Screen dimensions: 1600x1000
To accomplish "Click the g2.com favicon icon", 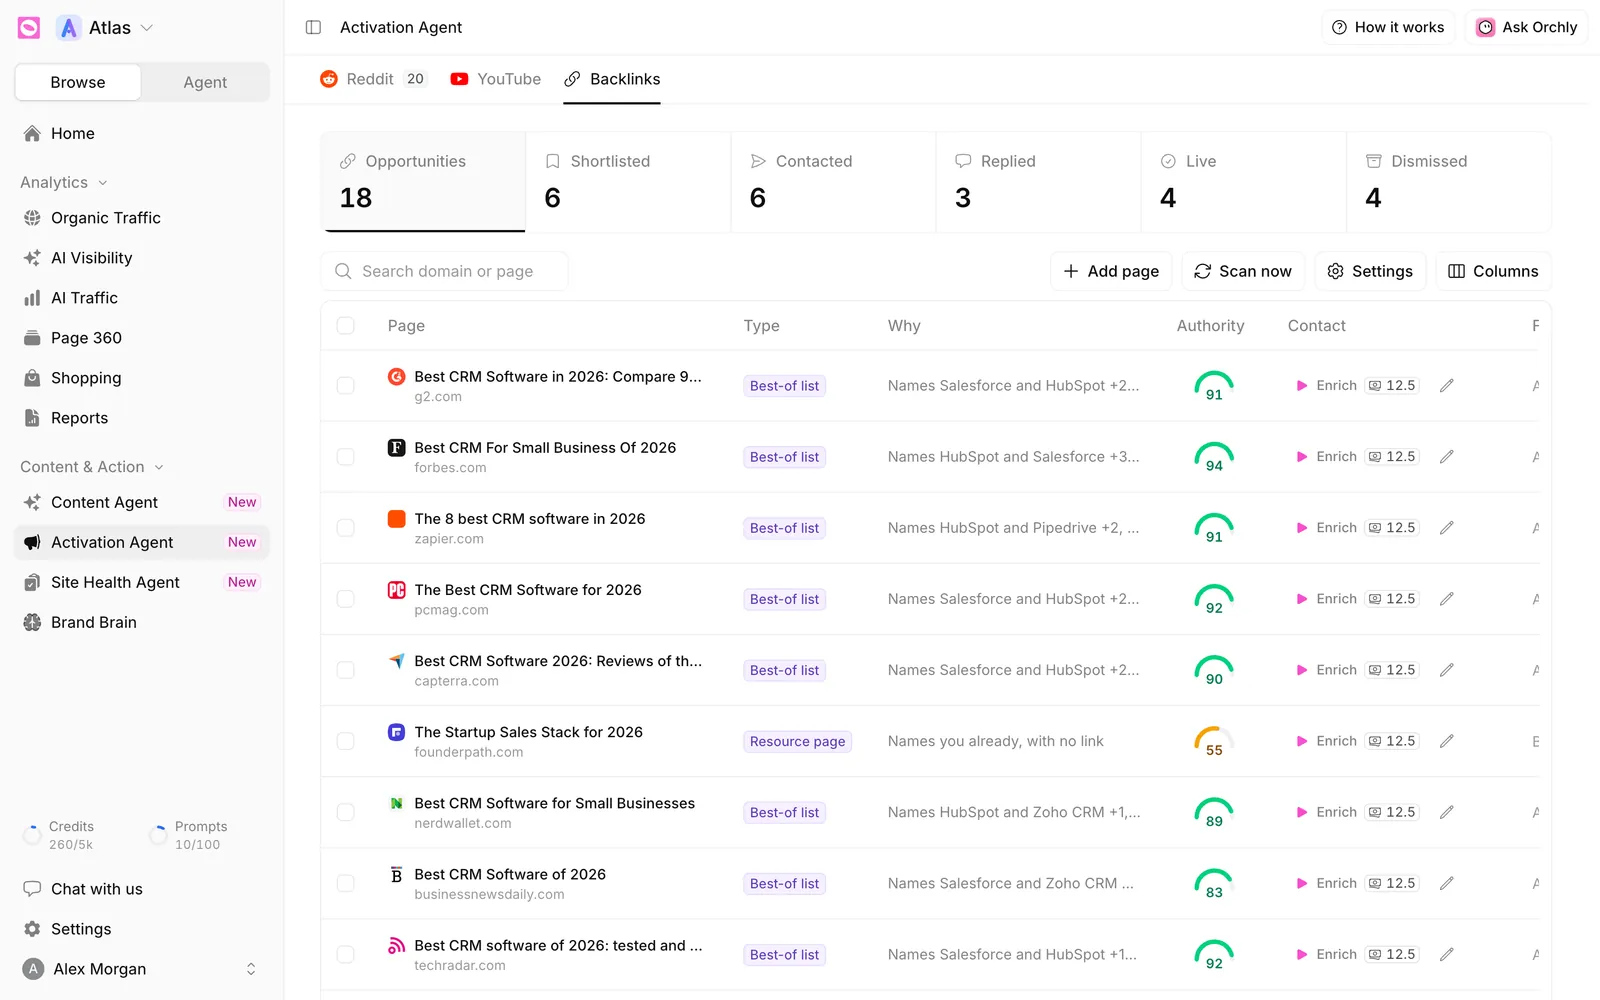I will (x=396, y=377).
